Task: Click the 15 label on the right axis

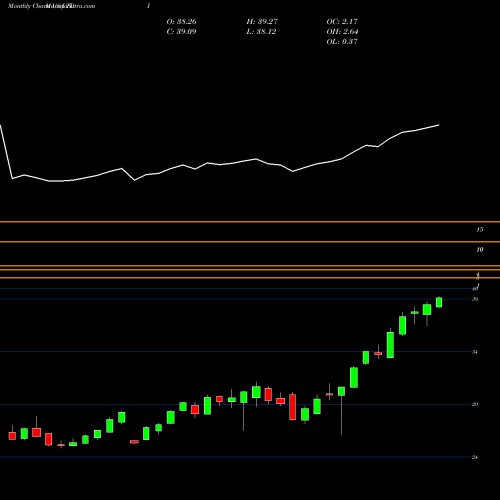Action: (480, 229)
